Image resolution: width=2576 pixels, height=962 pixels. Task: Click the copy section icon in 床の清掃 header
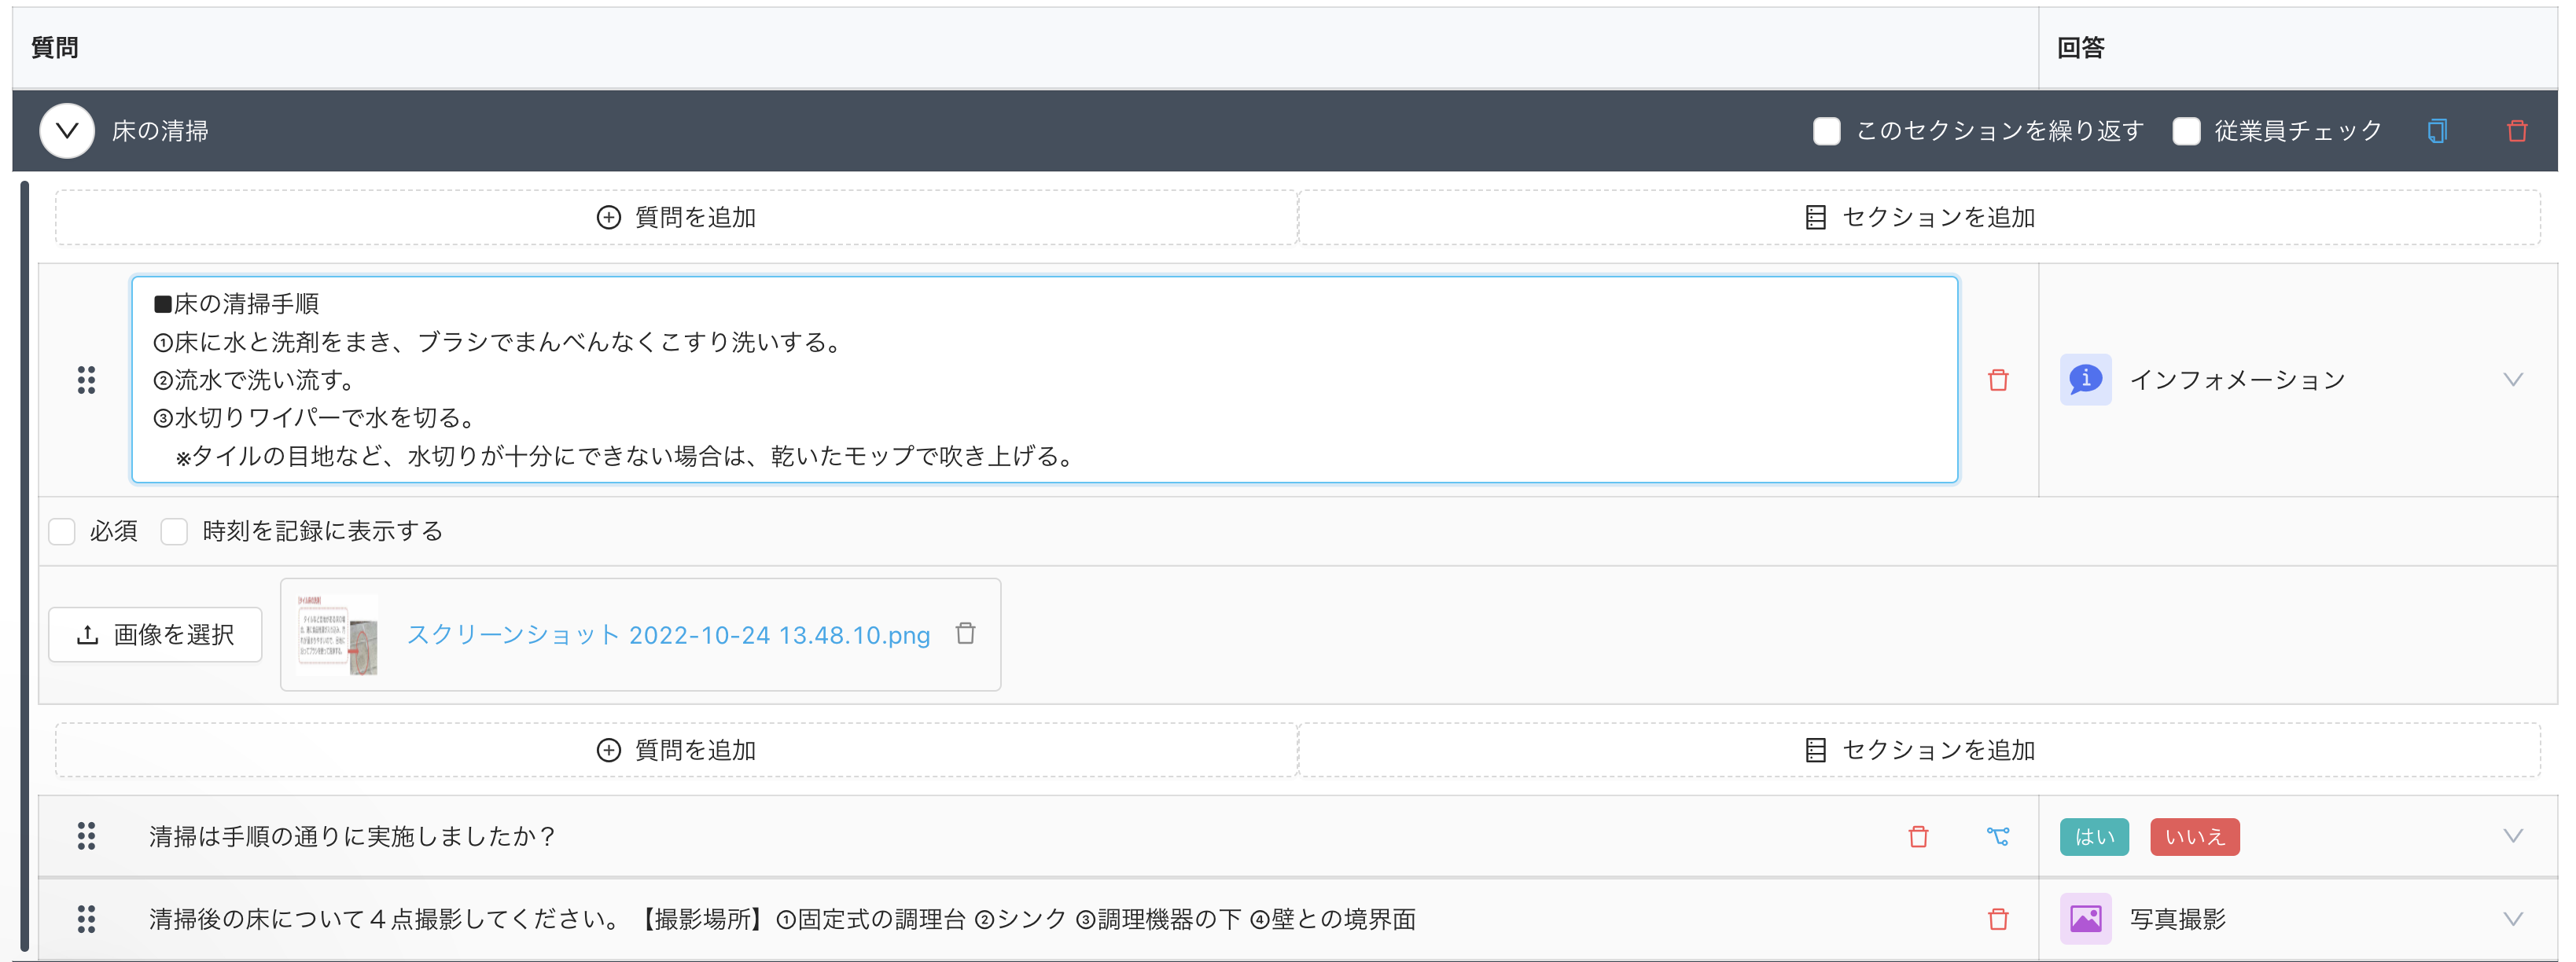[2437, 131]
